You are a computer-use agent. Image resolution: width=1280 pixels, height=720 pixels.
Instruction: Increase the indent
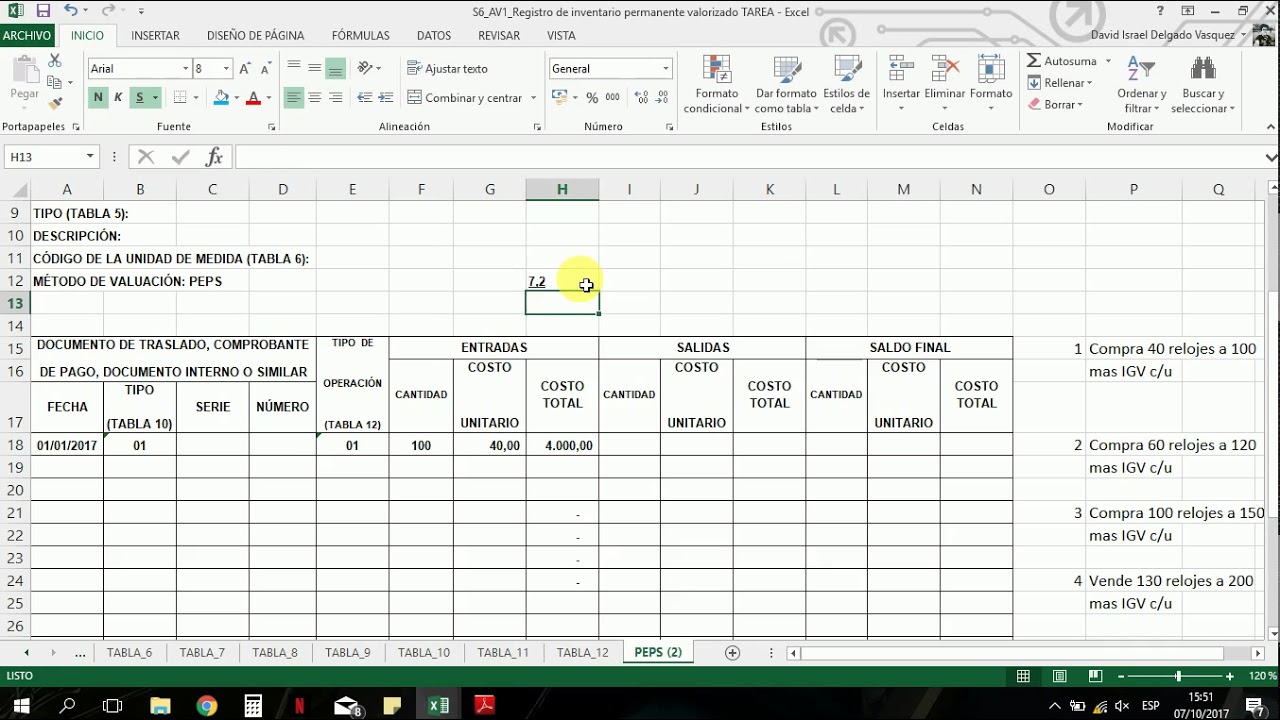(x=386, y=97)
